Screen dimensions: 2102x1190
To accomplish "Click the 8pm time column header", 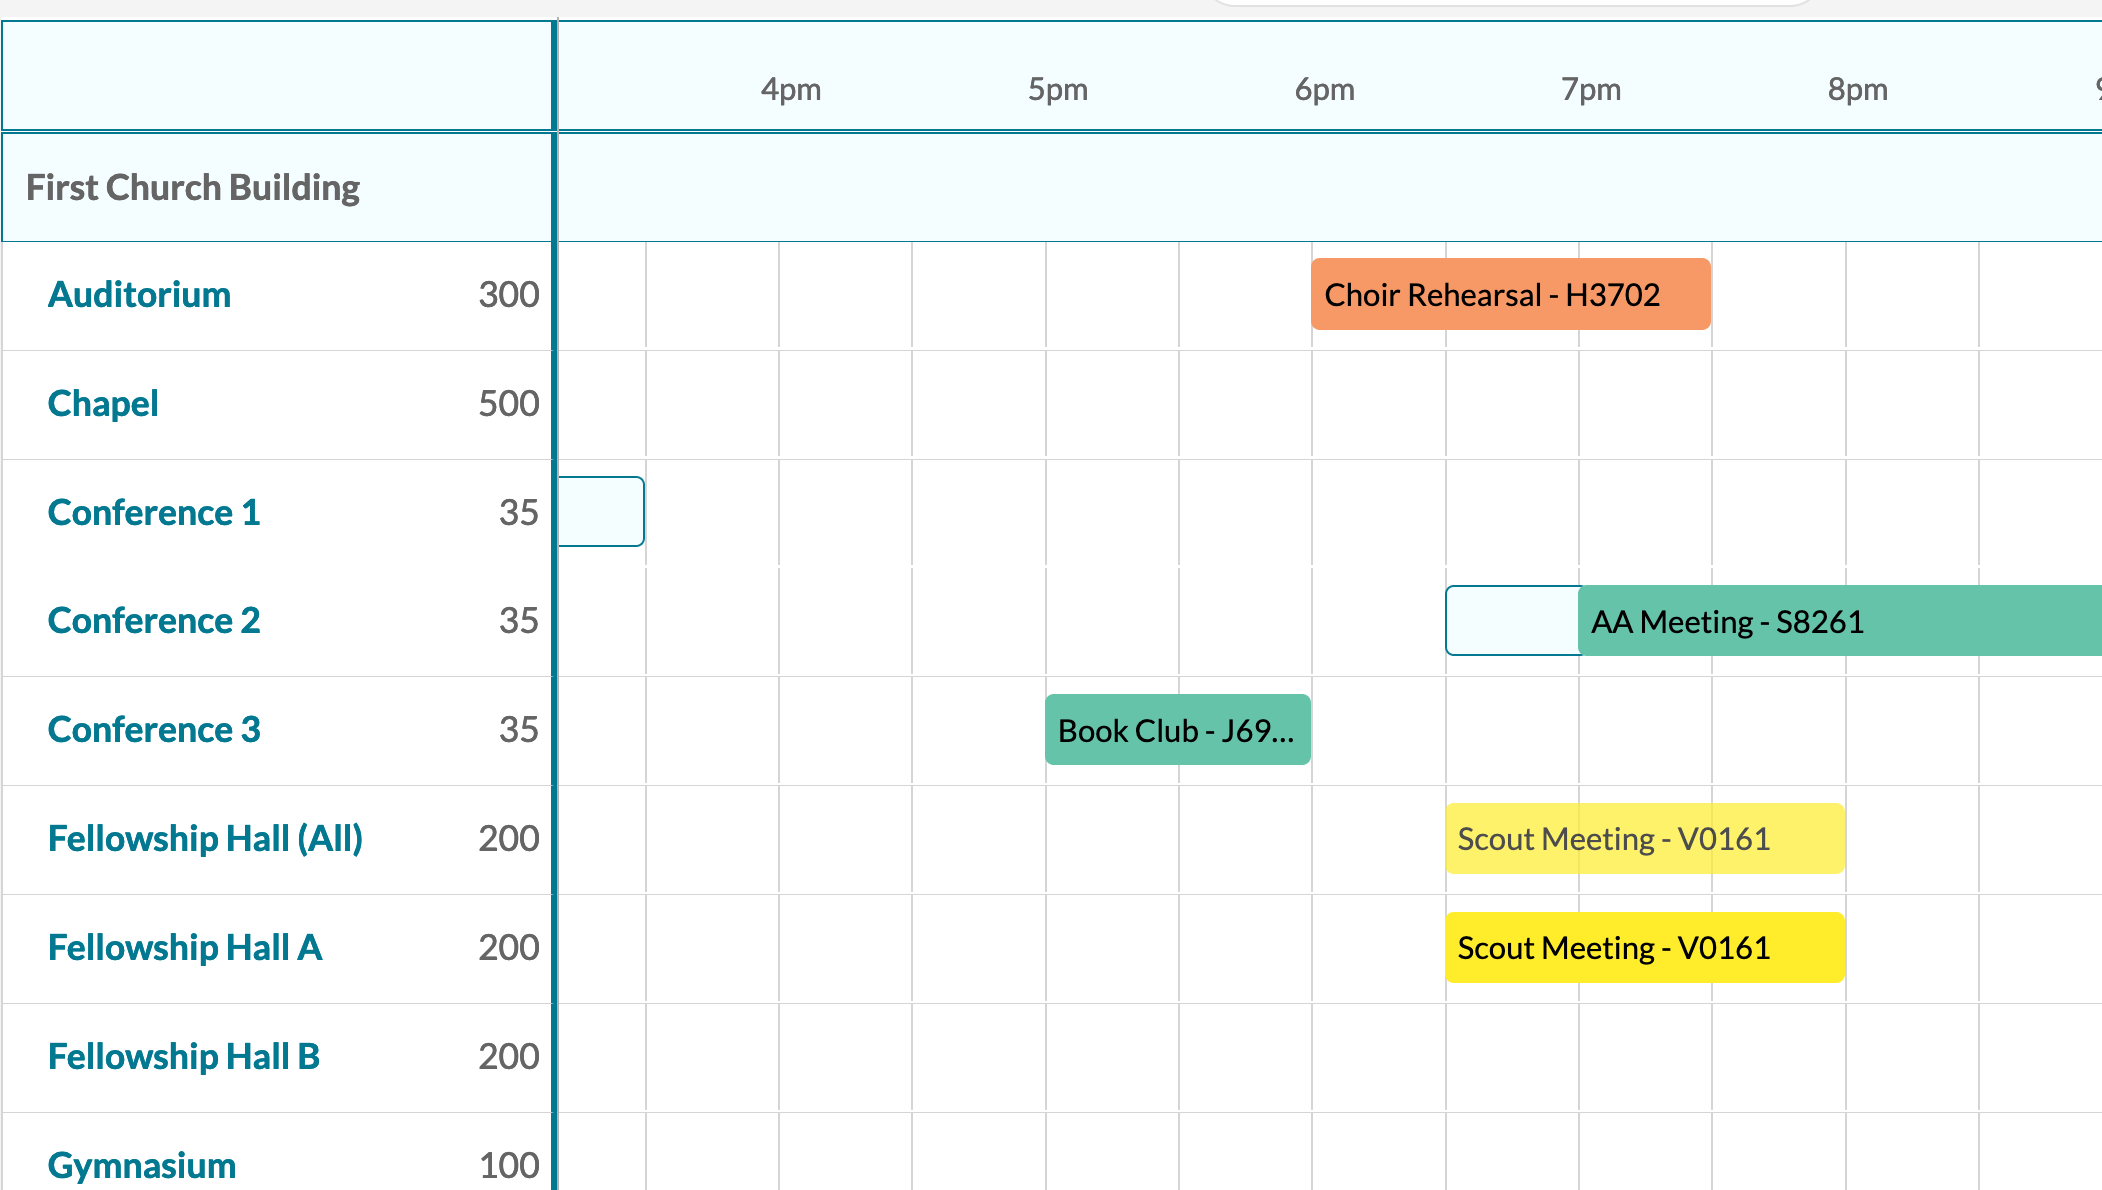I will point(1857,90).
